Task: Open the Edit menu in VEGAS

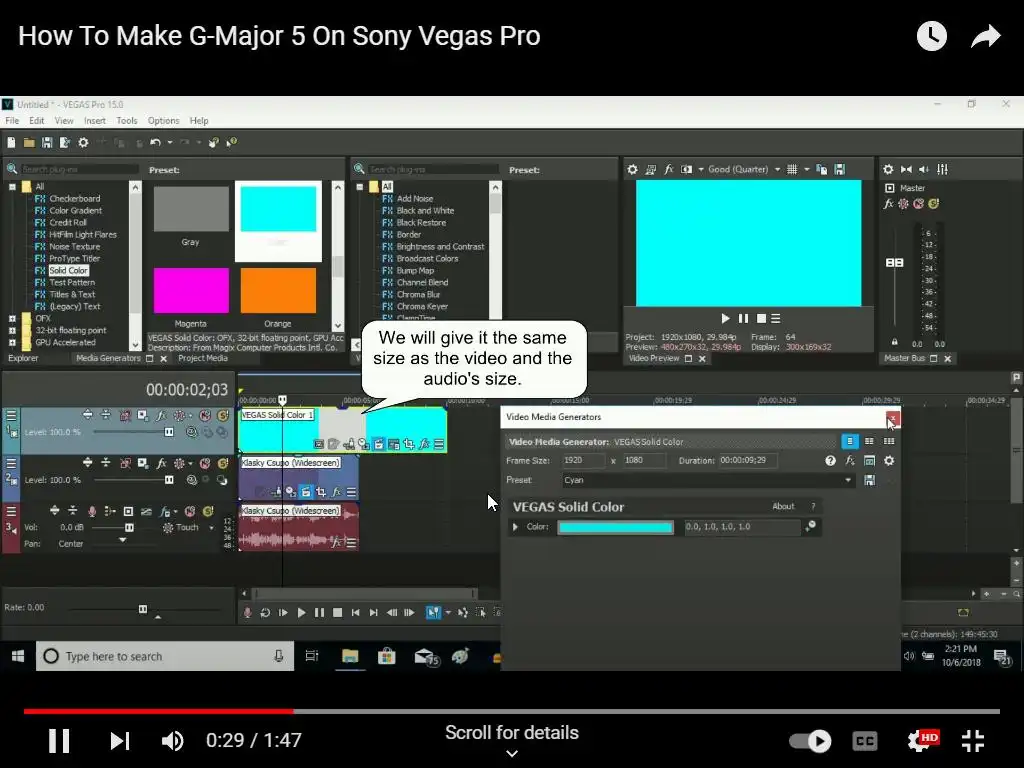Action: 37,121
